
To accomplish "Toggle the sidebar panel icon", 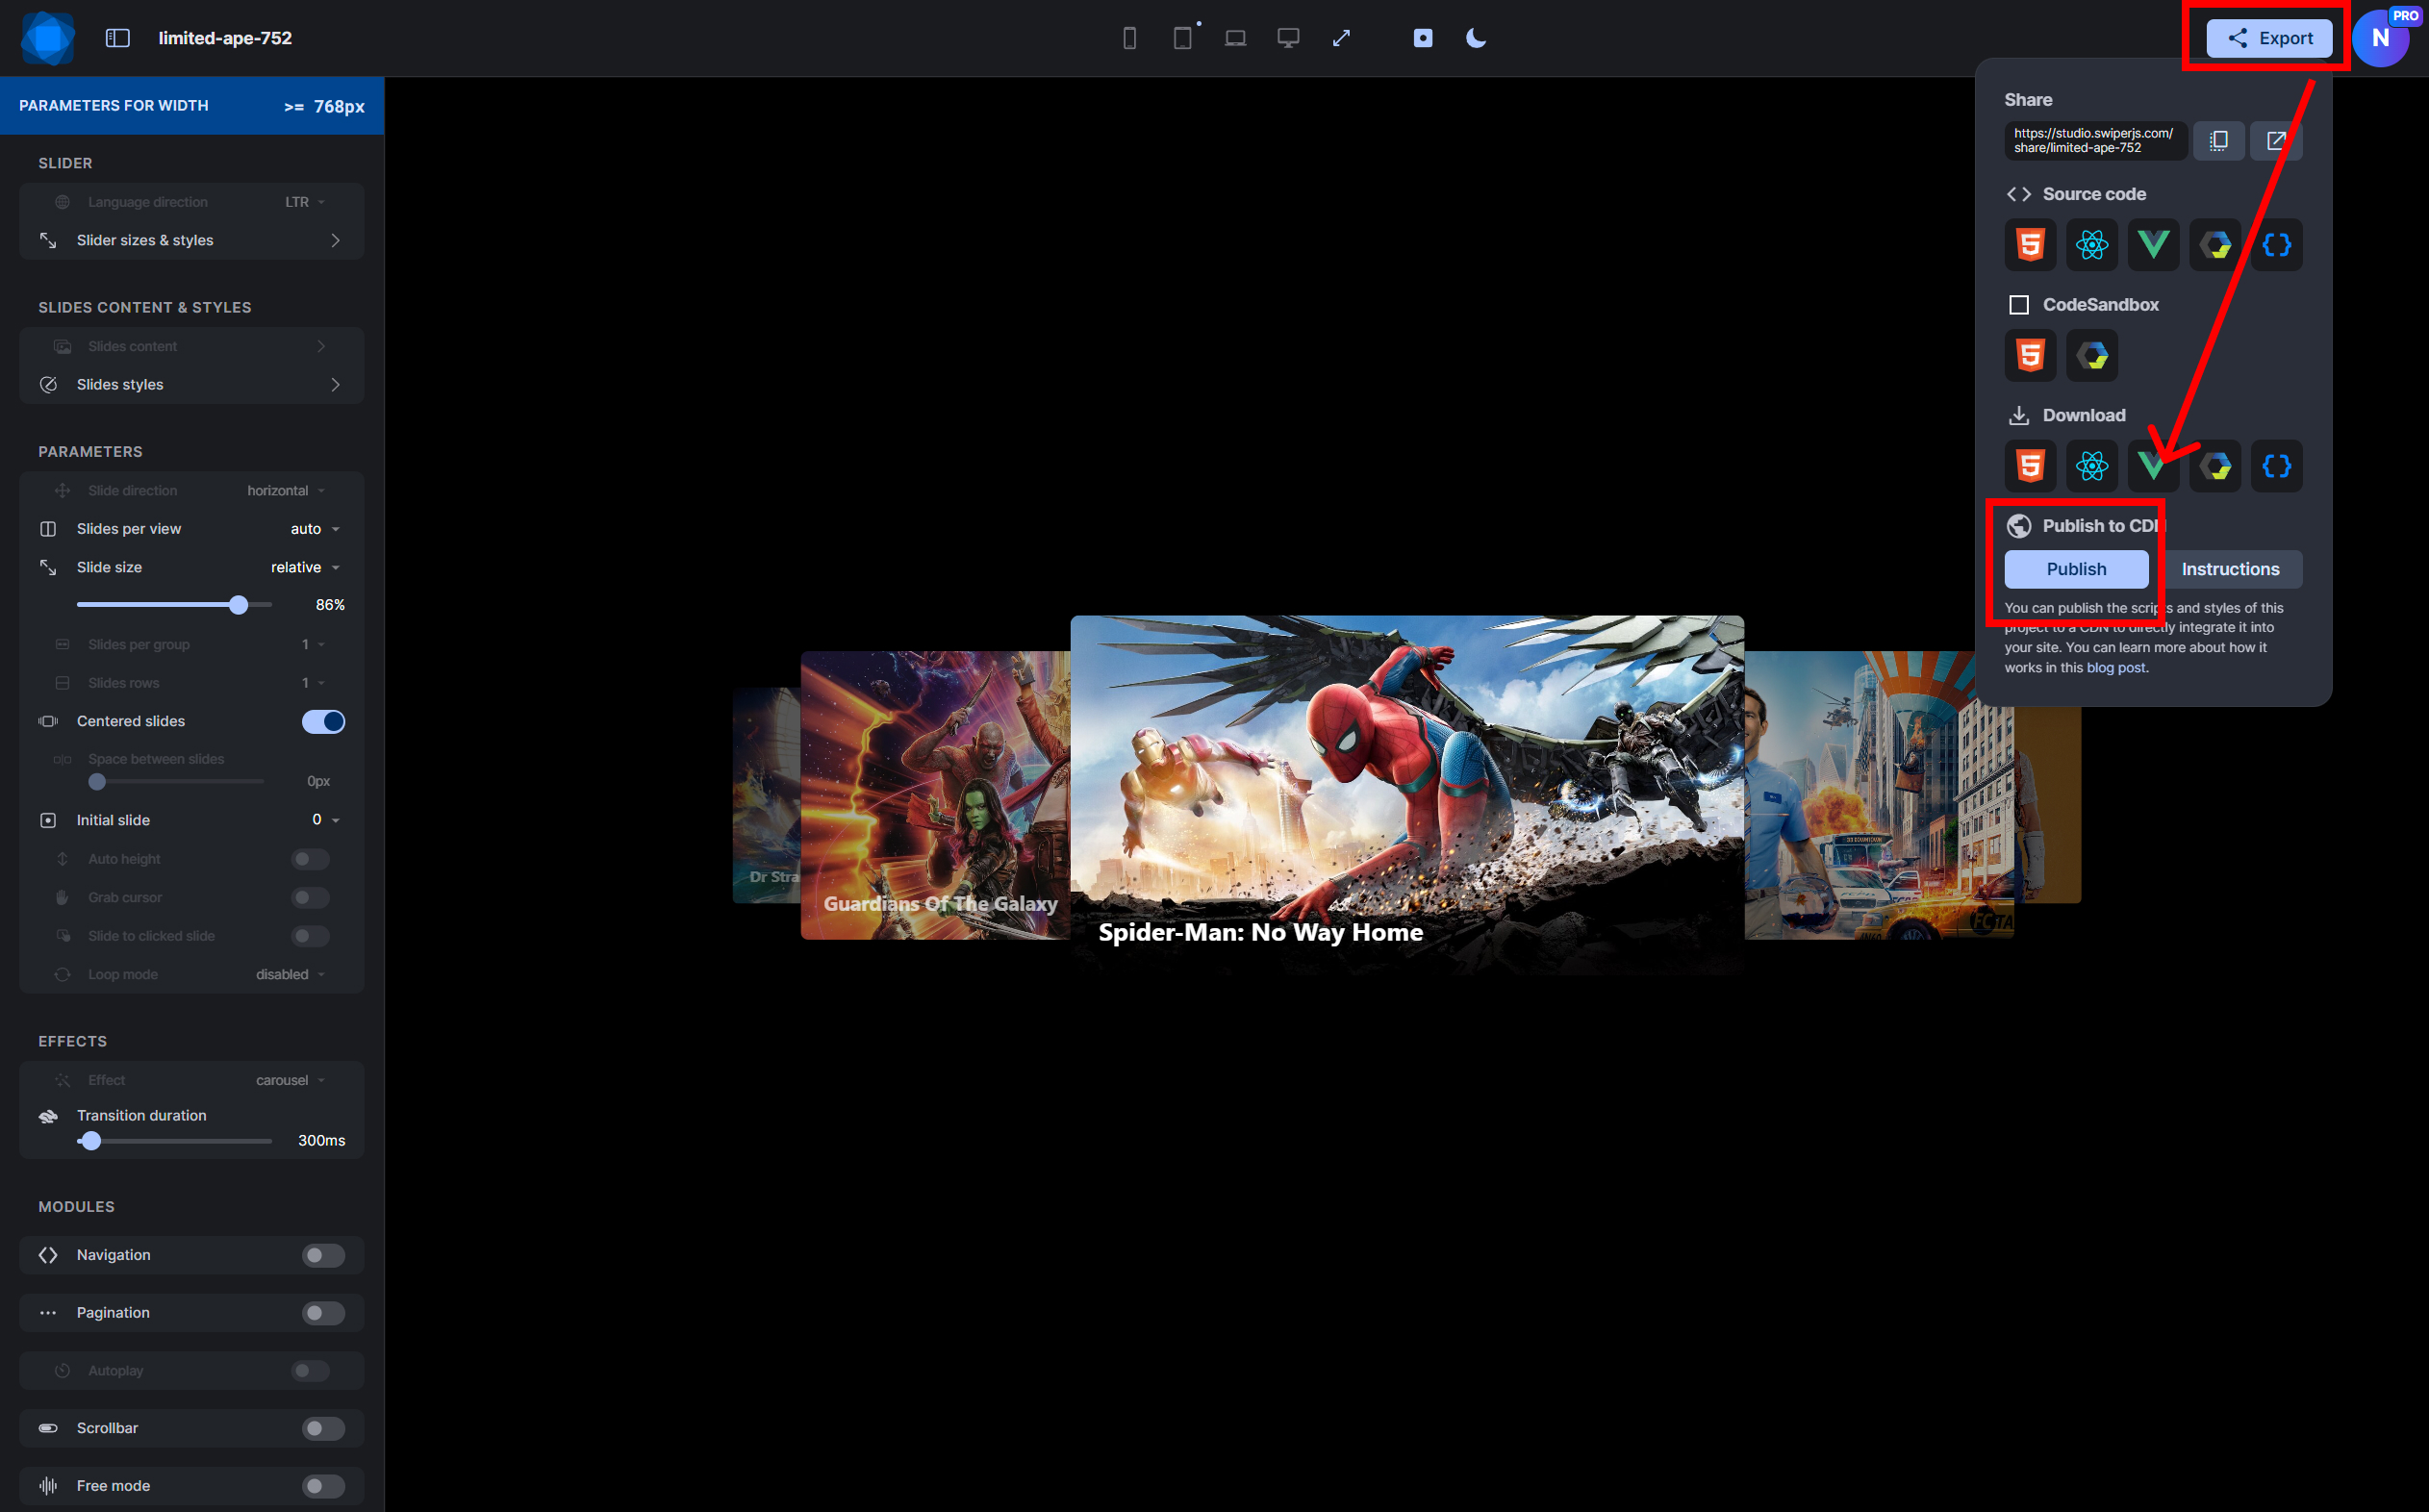I will (x=118, y=38).
